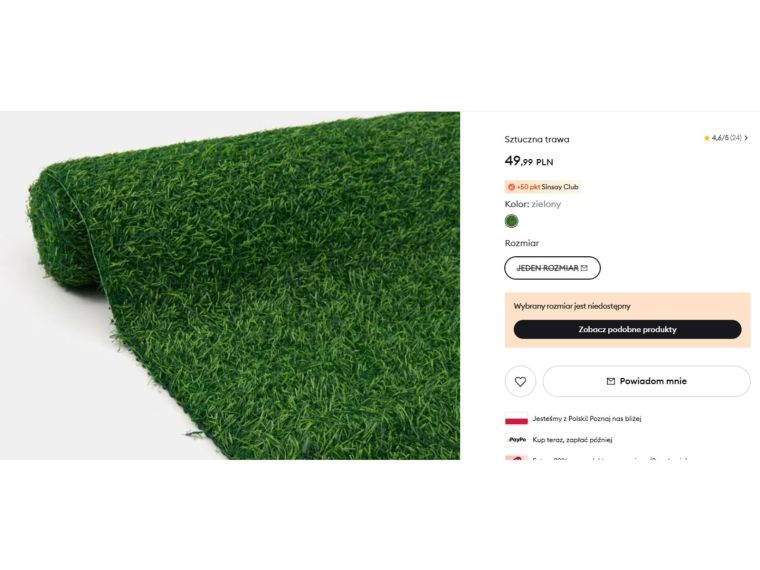Image resolution: width=760 pixels, height=570 pixels.
Task: Open Kup teraz, zapłać później info
Action: [x=572, y=440]
